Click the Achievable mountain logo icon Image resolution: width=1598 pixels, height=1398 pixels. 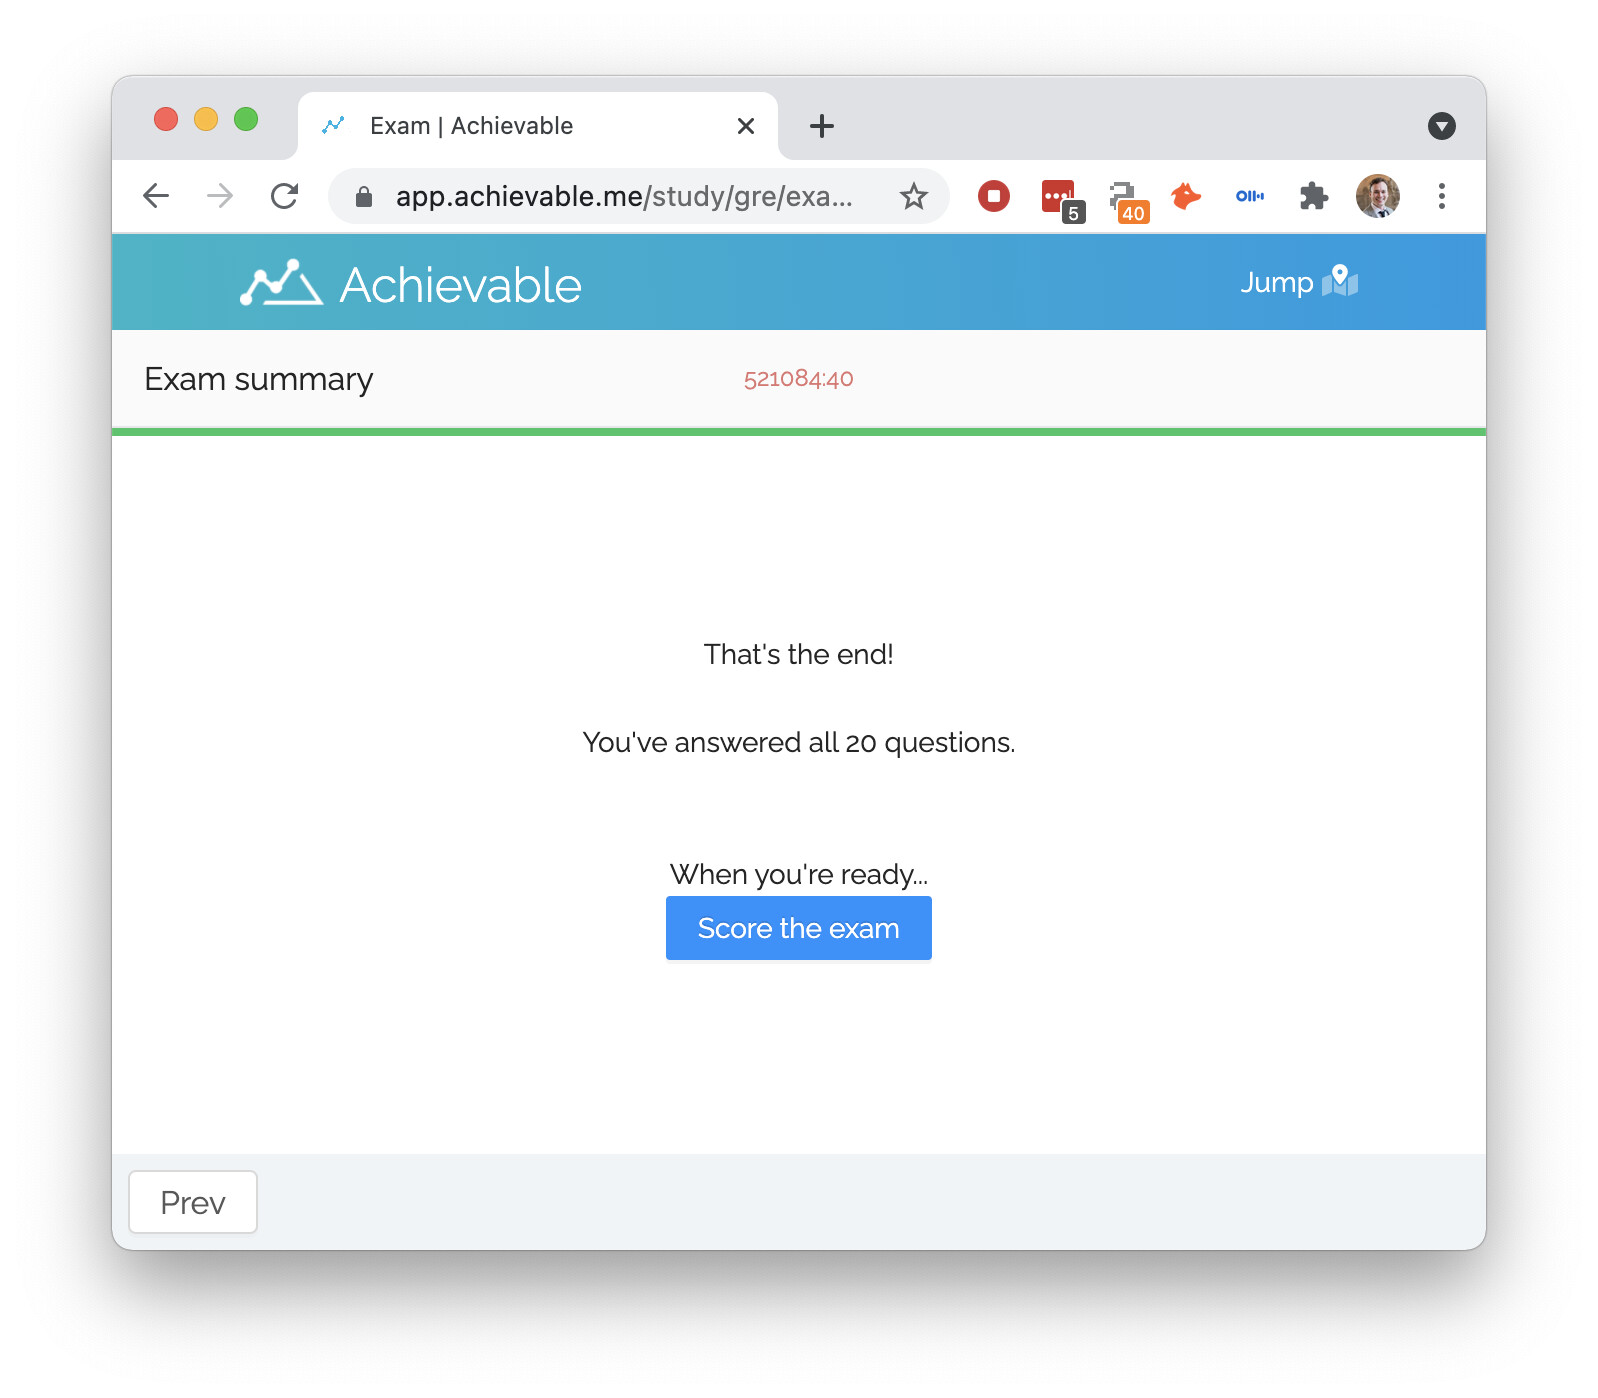(x=281, y=284)
